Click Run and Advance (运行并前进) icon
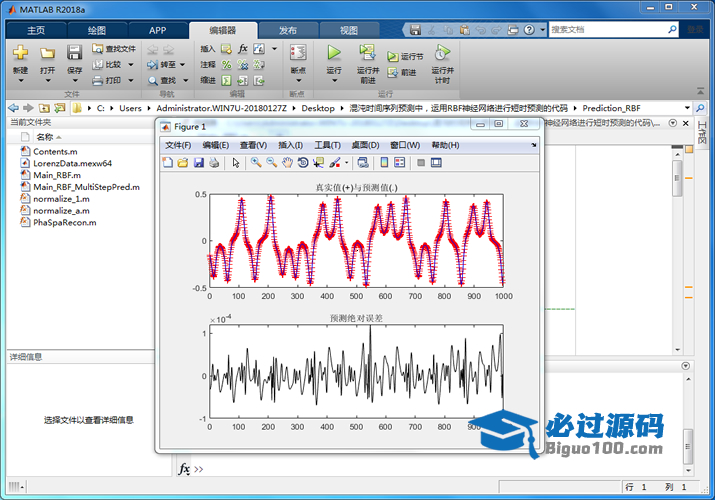The height and width of the screenshot is (500, 715). click(368, 53)
